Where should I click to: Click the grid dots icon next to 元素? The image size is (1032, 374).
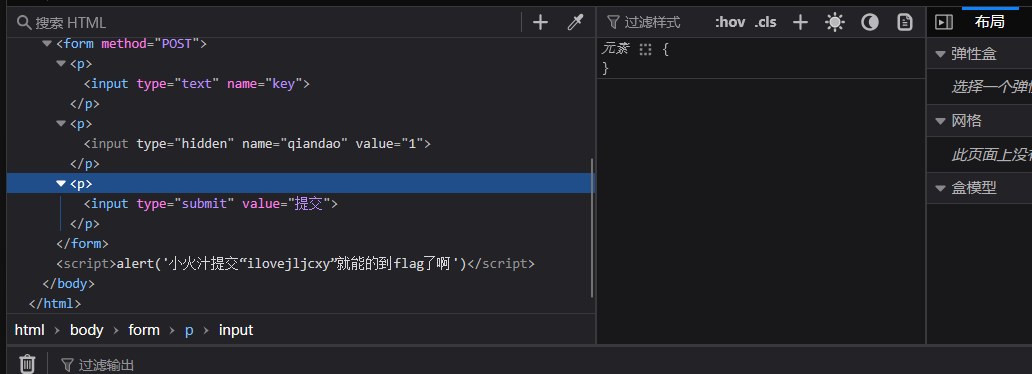(645, 49)
